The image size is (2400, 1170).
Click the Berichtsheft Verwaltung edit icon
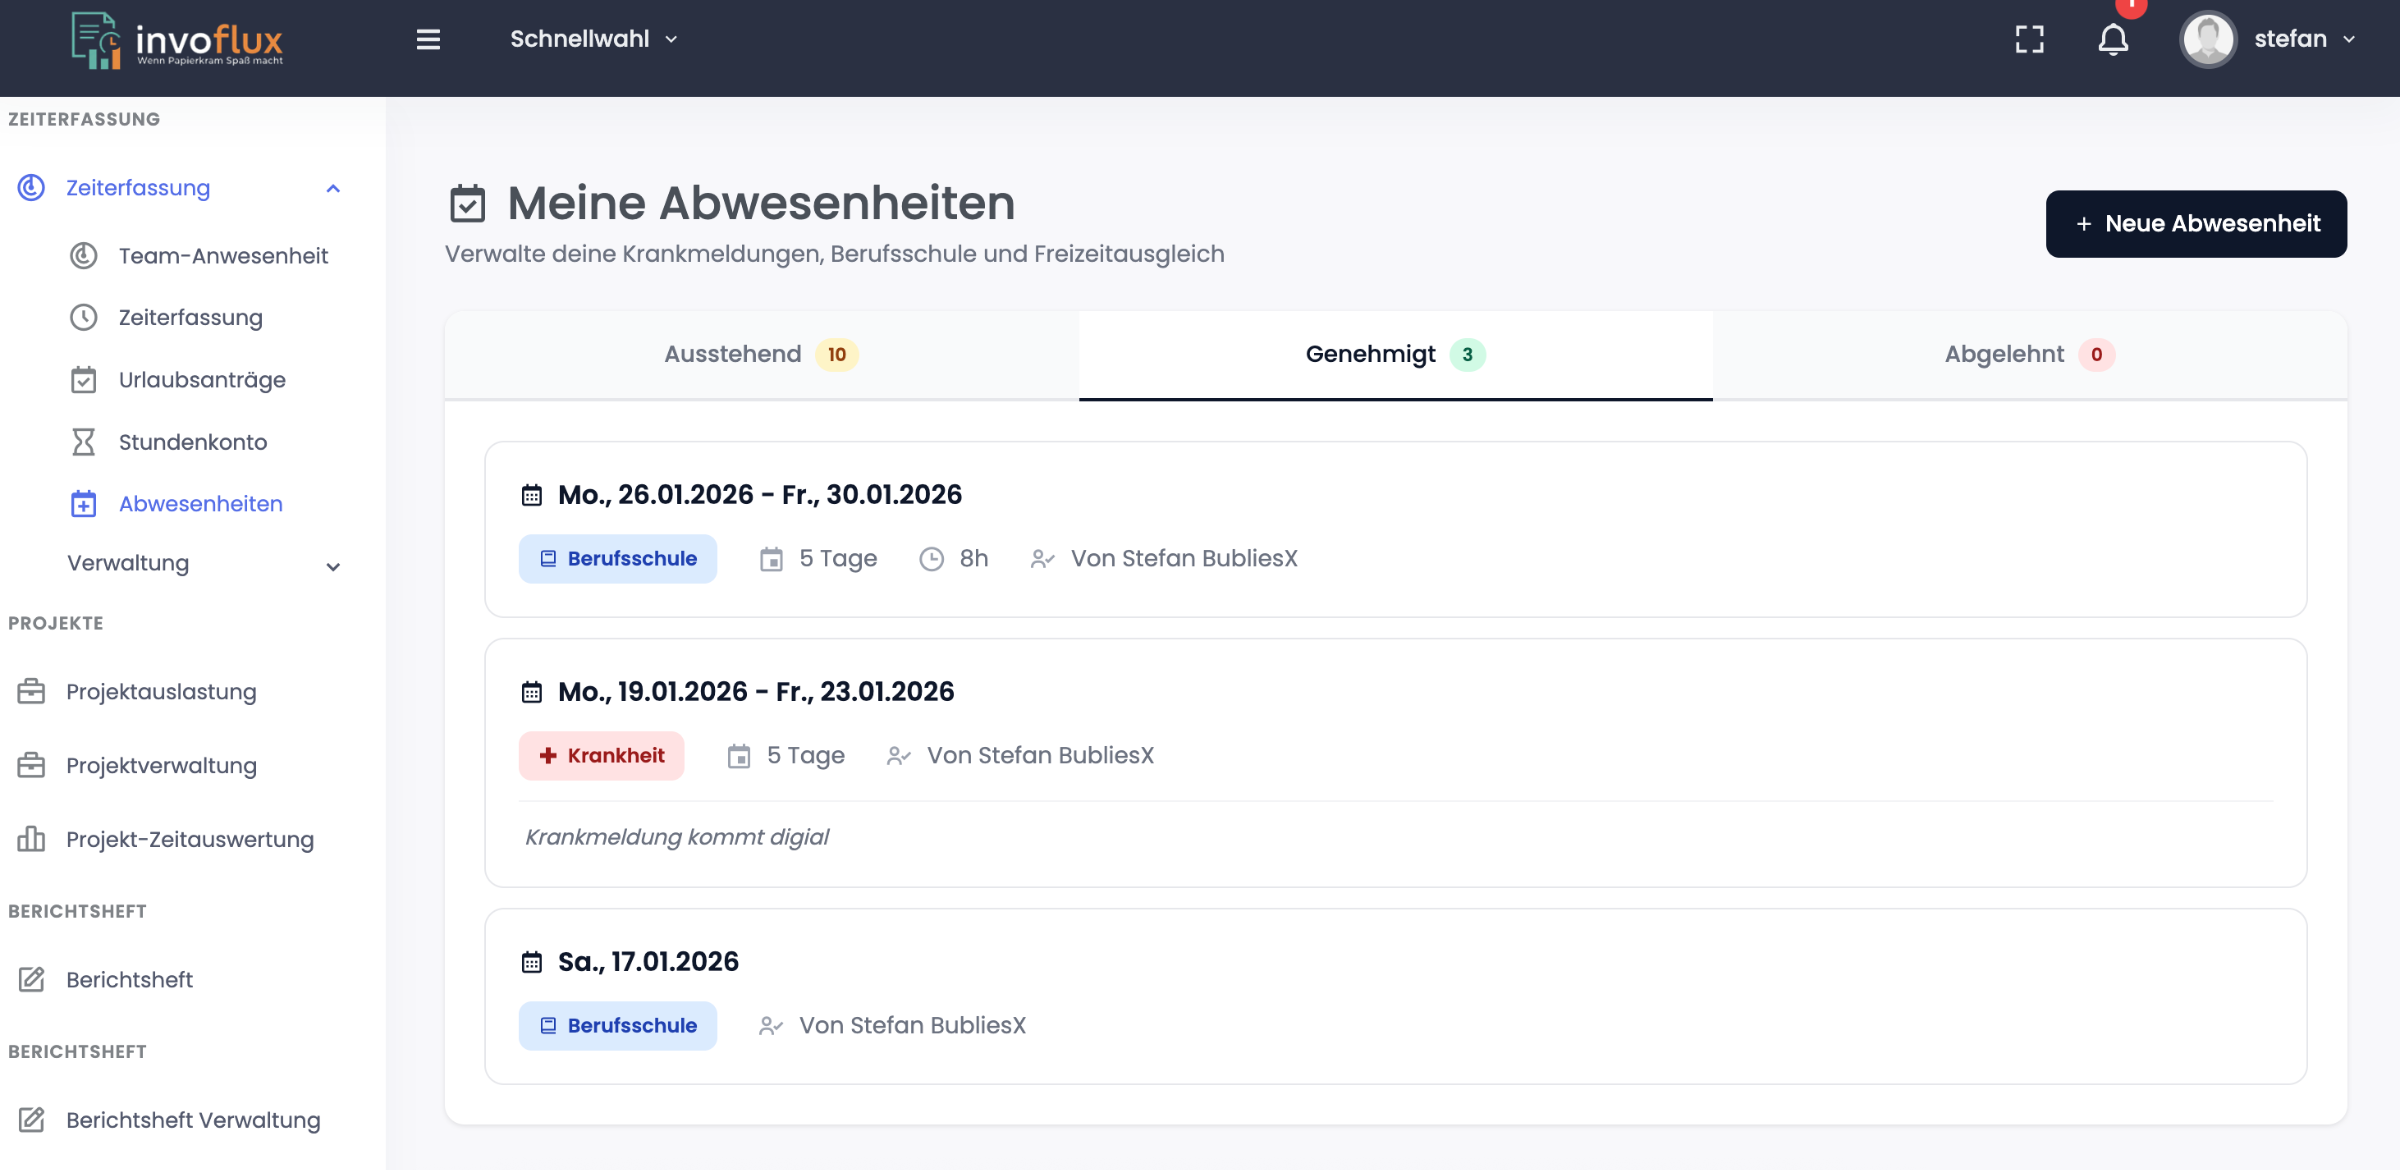coord(31,1119)
